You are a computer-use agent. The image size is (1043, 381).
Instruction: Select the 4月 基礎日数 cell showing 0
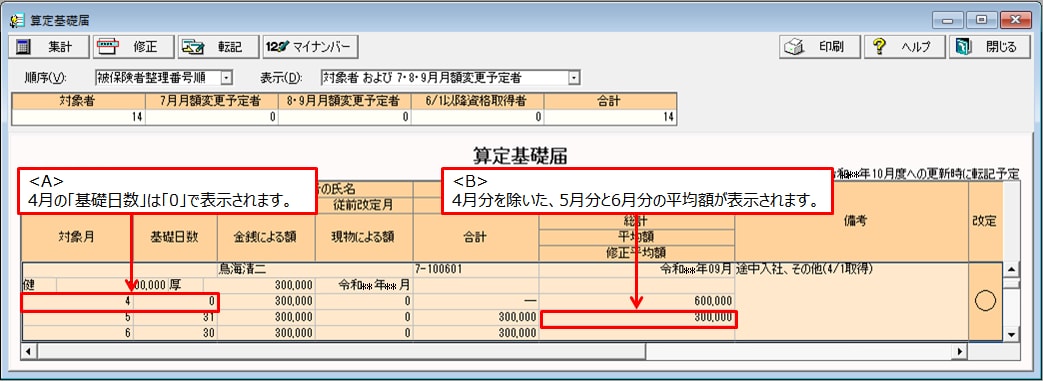(x=176, y=301)
